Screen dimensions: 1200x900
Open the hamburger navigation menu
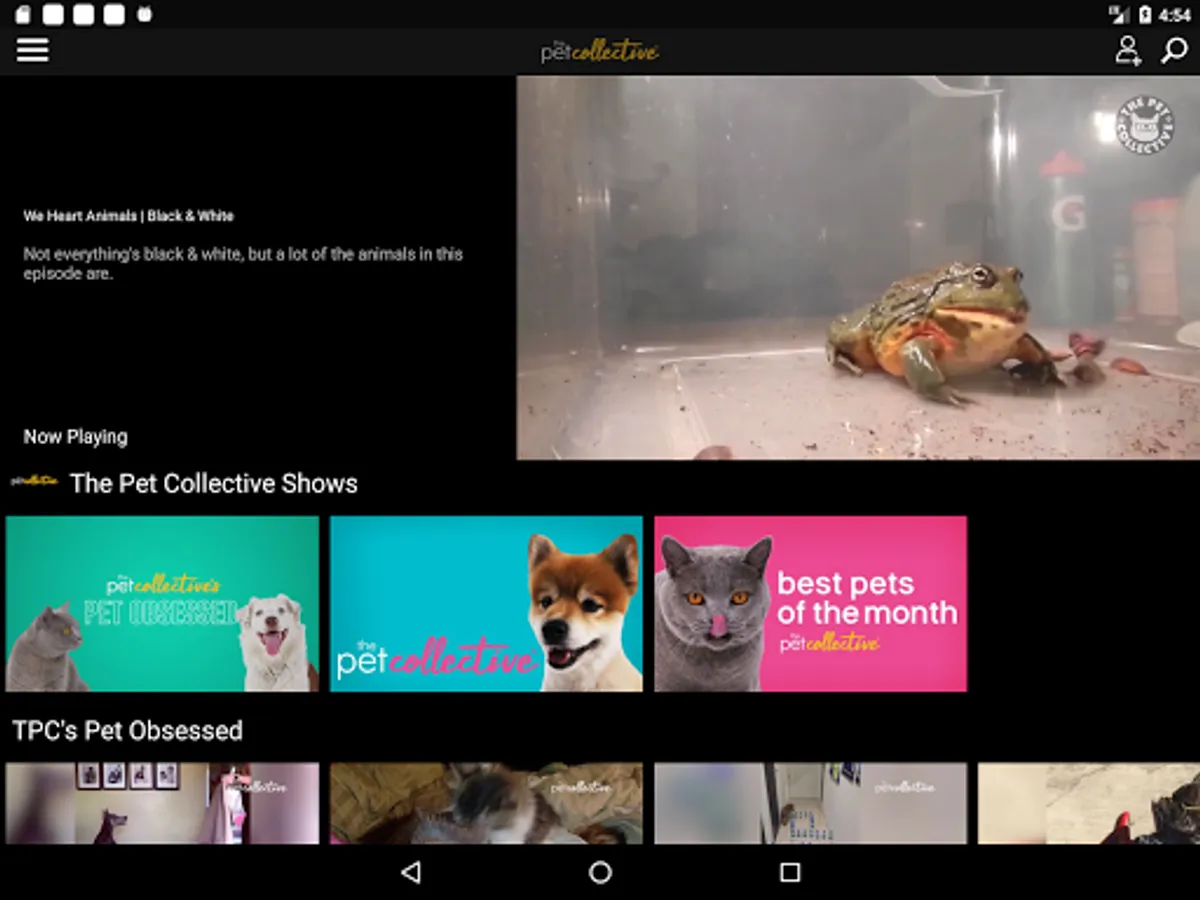pyautogui.click(x=32, y=50)
